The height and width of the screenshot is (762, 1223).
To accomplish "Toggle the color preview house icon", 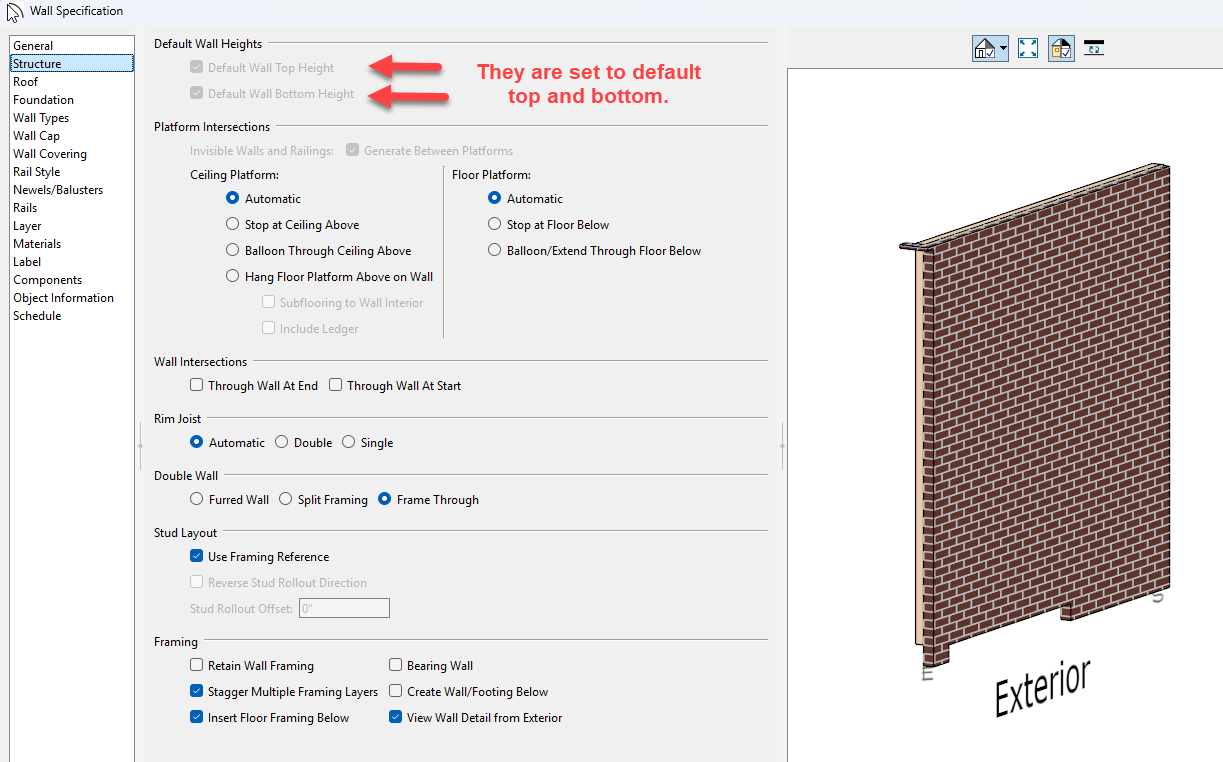I will pyautogui.click(x=1061, y=48).
